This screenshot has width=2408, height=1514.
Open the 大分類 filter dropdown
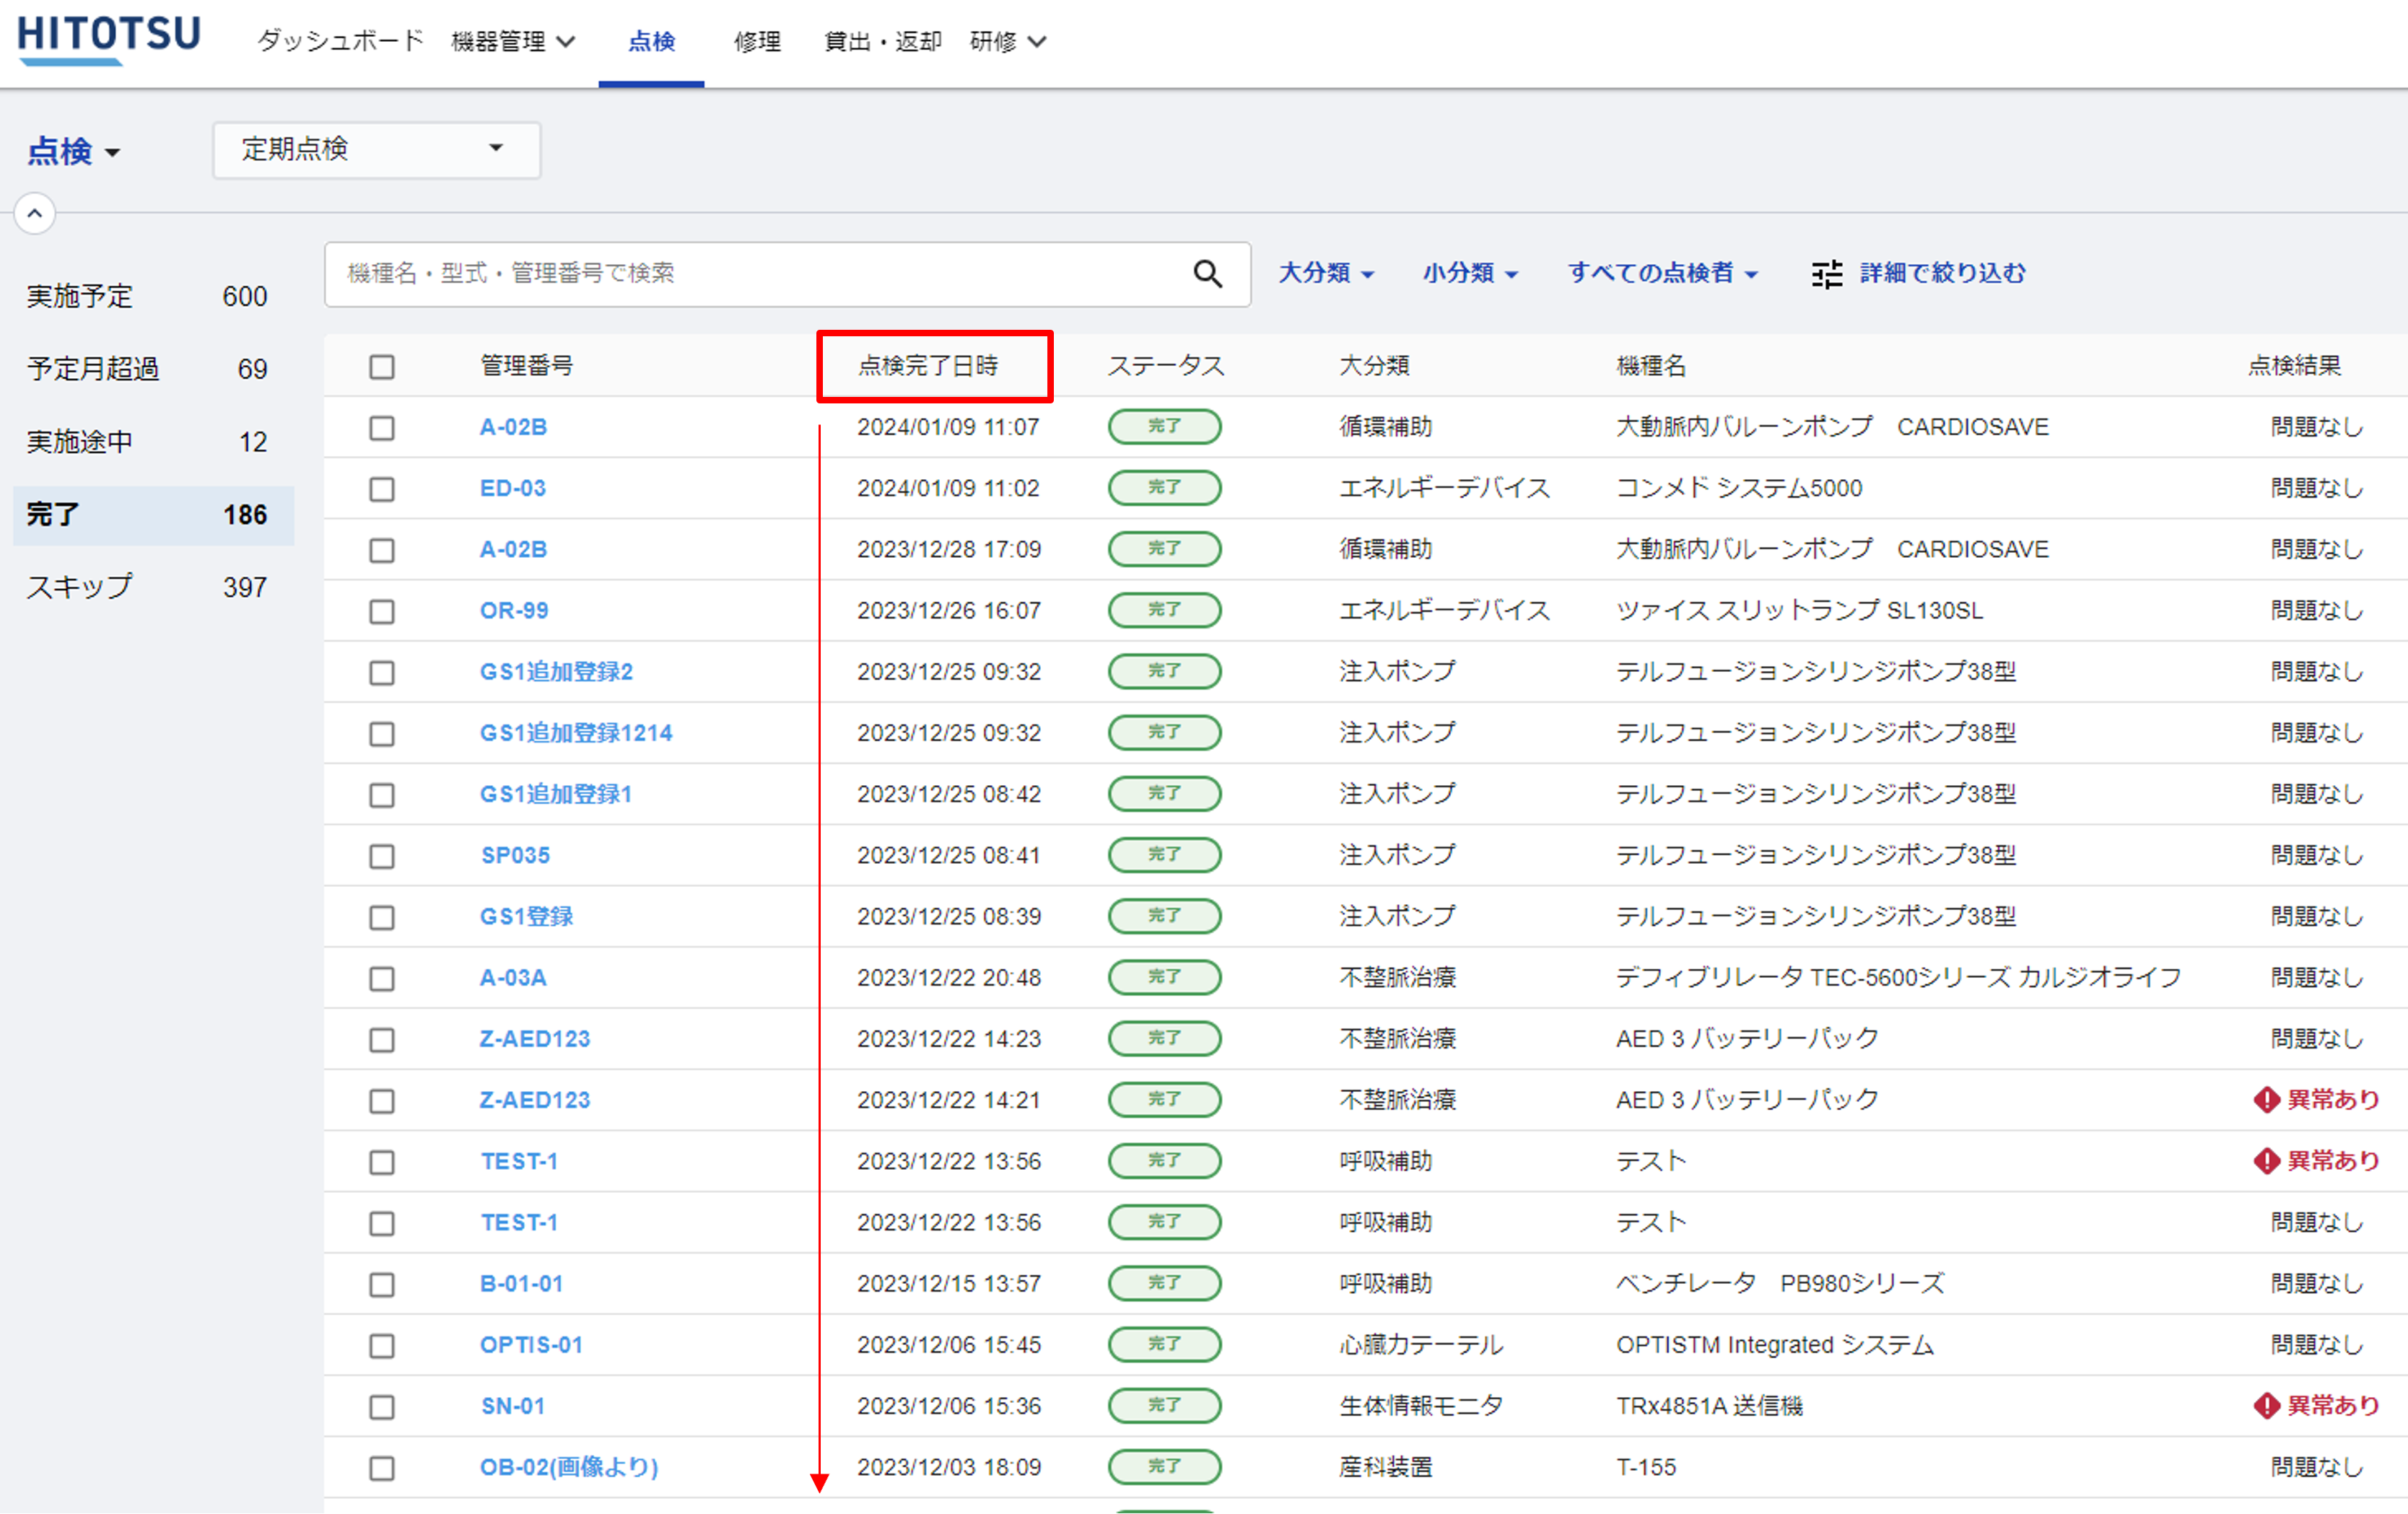tap(1326, 273)
